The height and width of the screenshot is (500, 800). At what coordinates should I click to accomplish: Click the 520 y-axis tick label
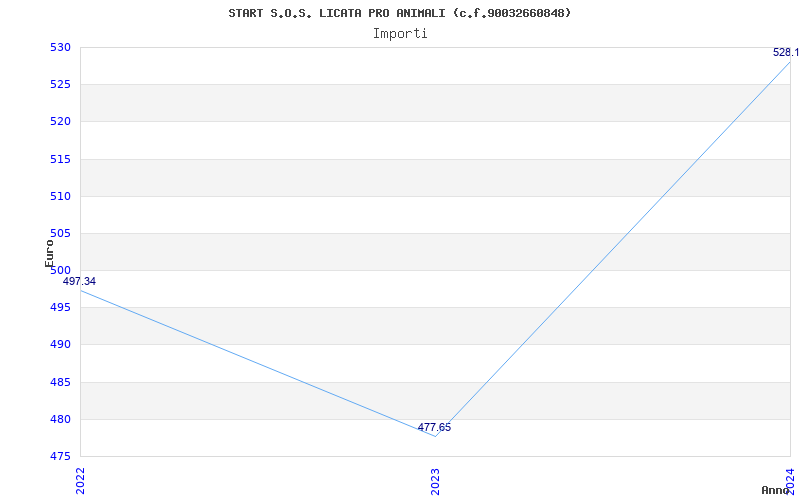point(59,122)
